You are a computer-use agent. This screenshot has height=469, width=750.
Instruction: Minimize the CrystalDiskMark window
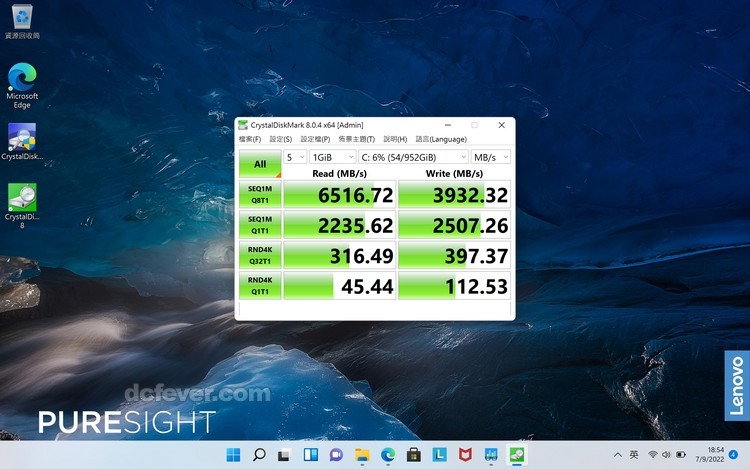[x=448, y=125]
